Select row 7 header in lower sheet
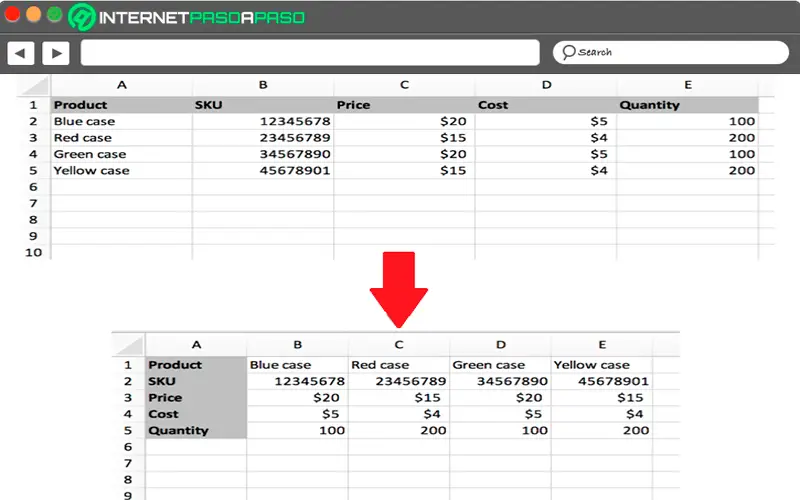This screenshot has height=500, width=800. 128,463
